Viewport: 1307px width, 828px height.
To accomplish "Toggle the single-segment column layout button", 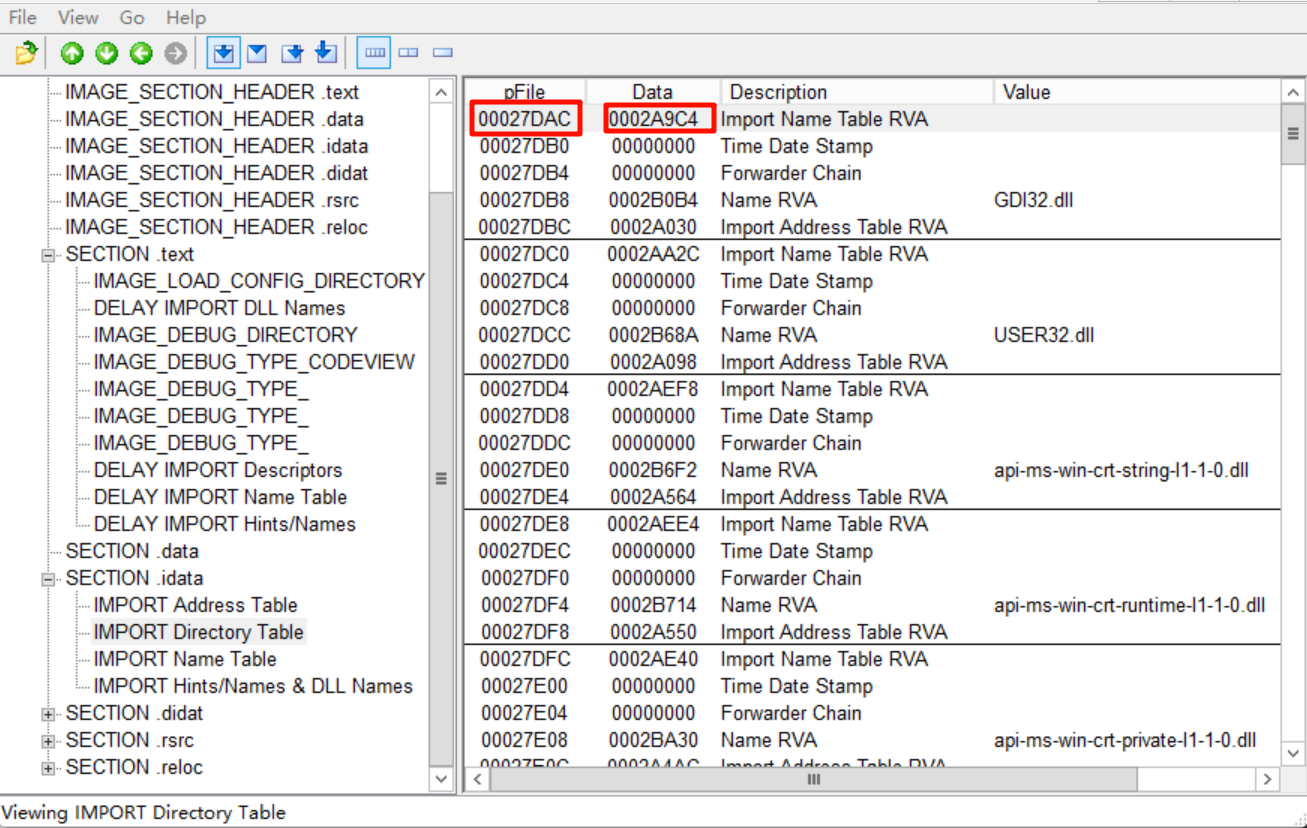I will click(x=443, y=53).
